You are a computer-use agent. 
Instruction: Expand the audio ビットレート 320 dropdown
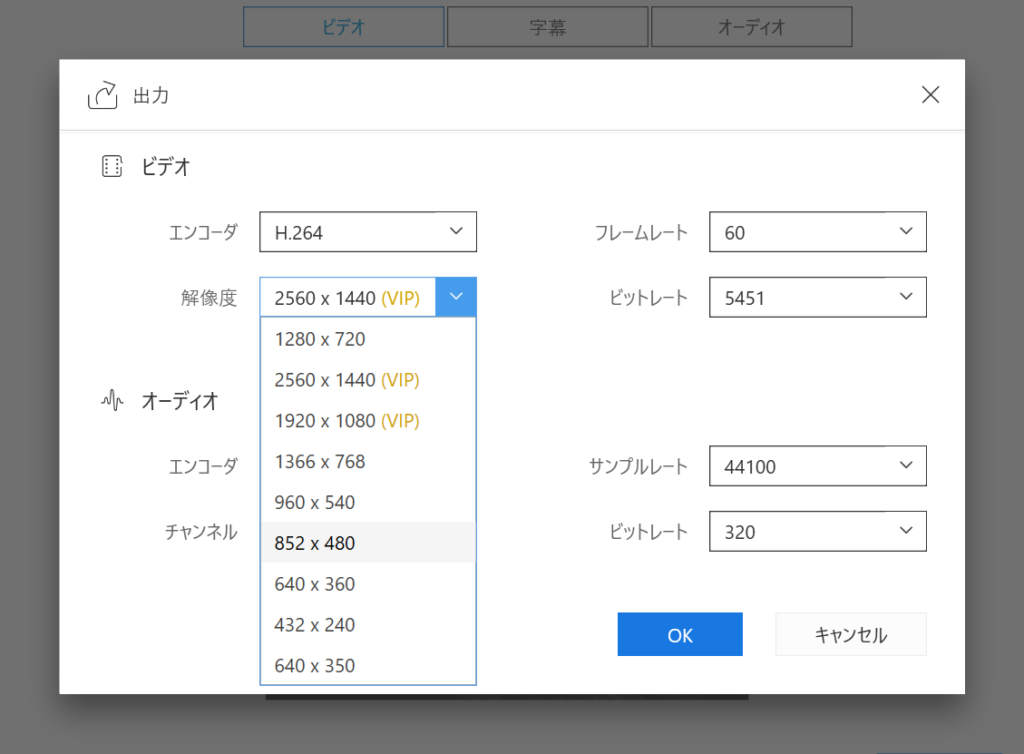coord(818,531)
